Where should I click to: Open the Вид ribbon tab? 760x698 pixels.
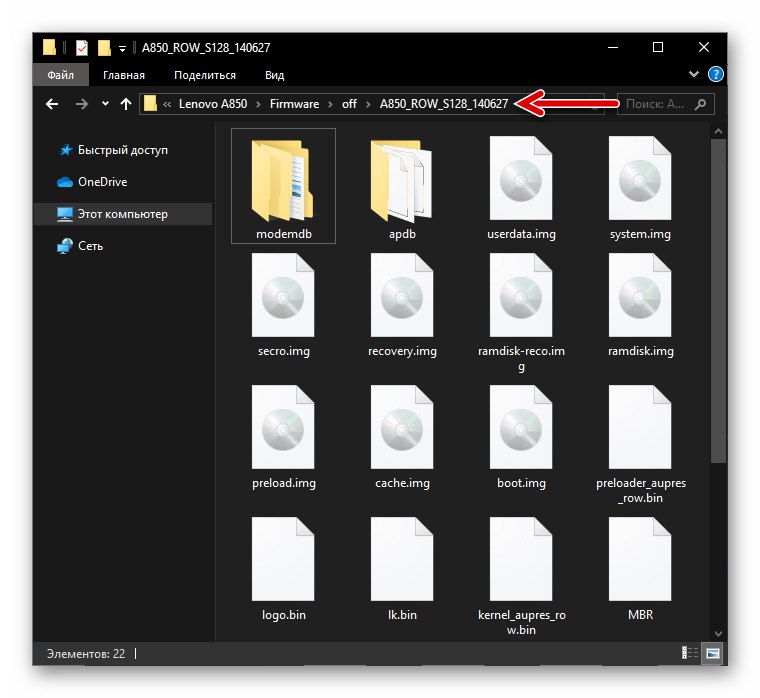[x=274, y=75]
